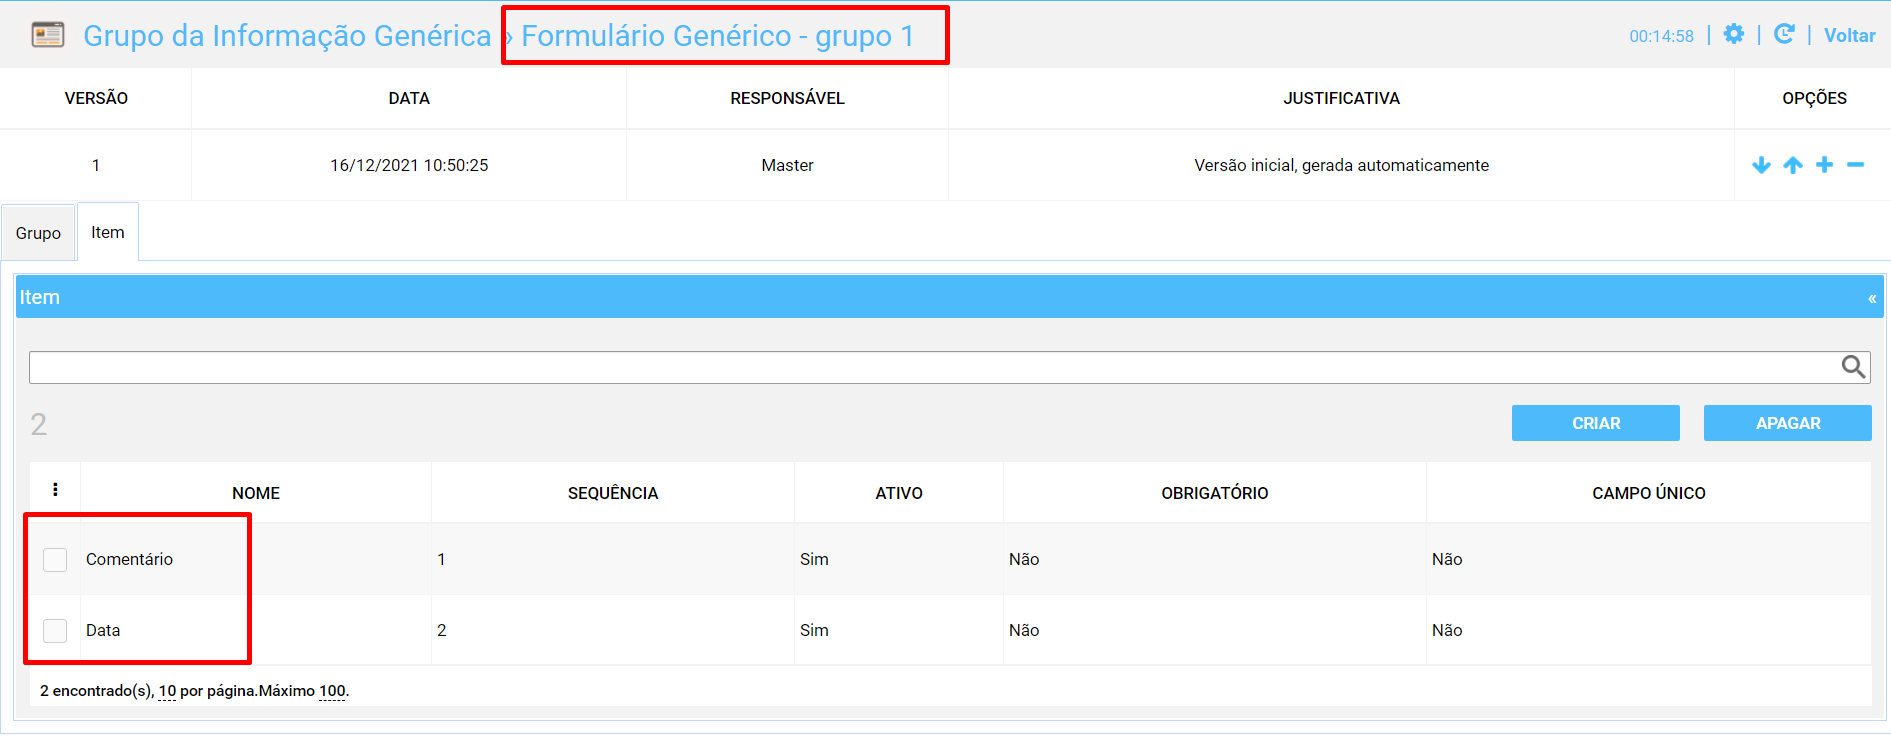Screen dimensions: 1891x737
Task: Click the Versão inicial justification text
Action: coord(1341,165)
